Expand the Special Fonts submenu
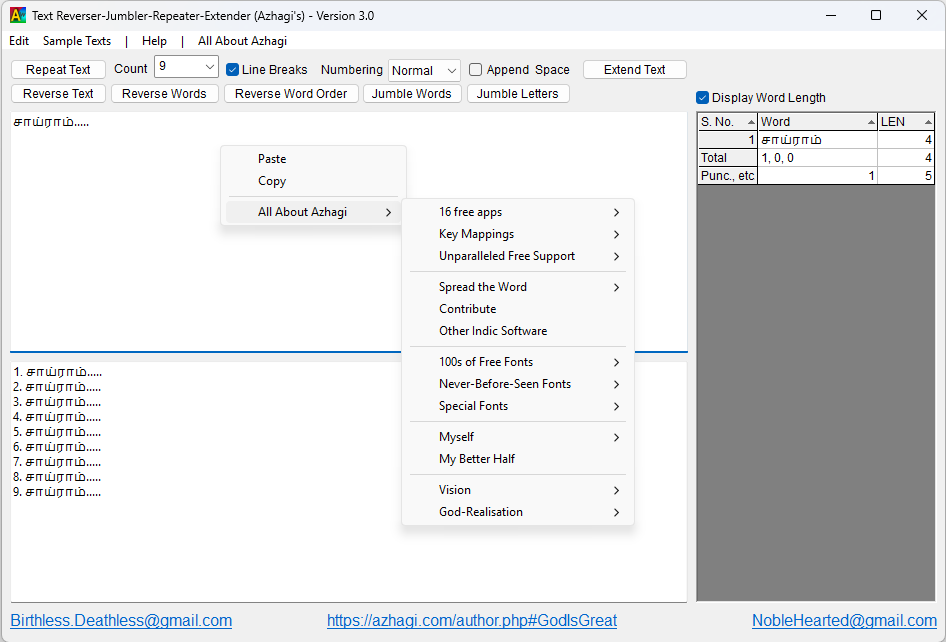Image resolution: width=946 pixels, height=642 pixels. (x=518, y=406)
